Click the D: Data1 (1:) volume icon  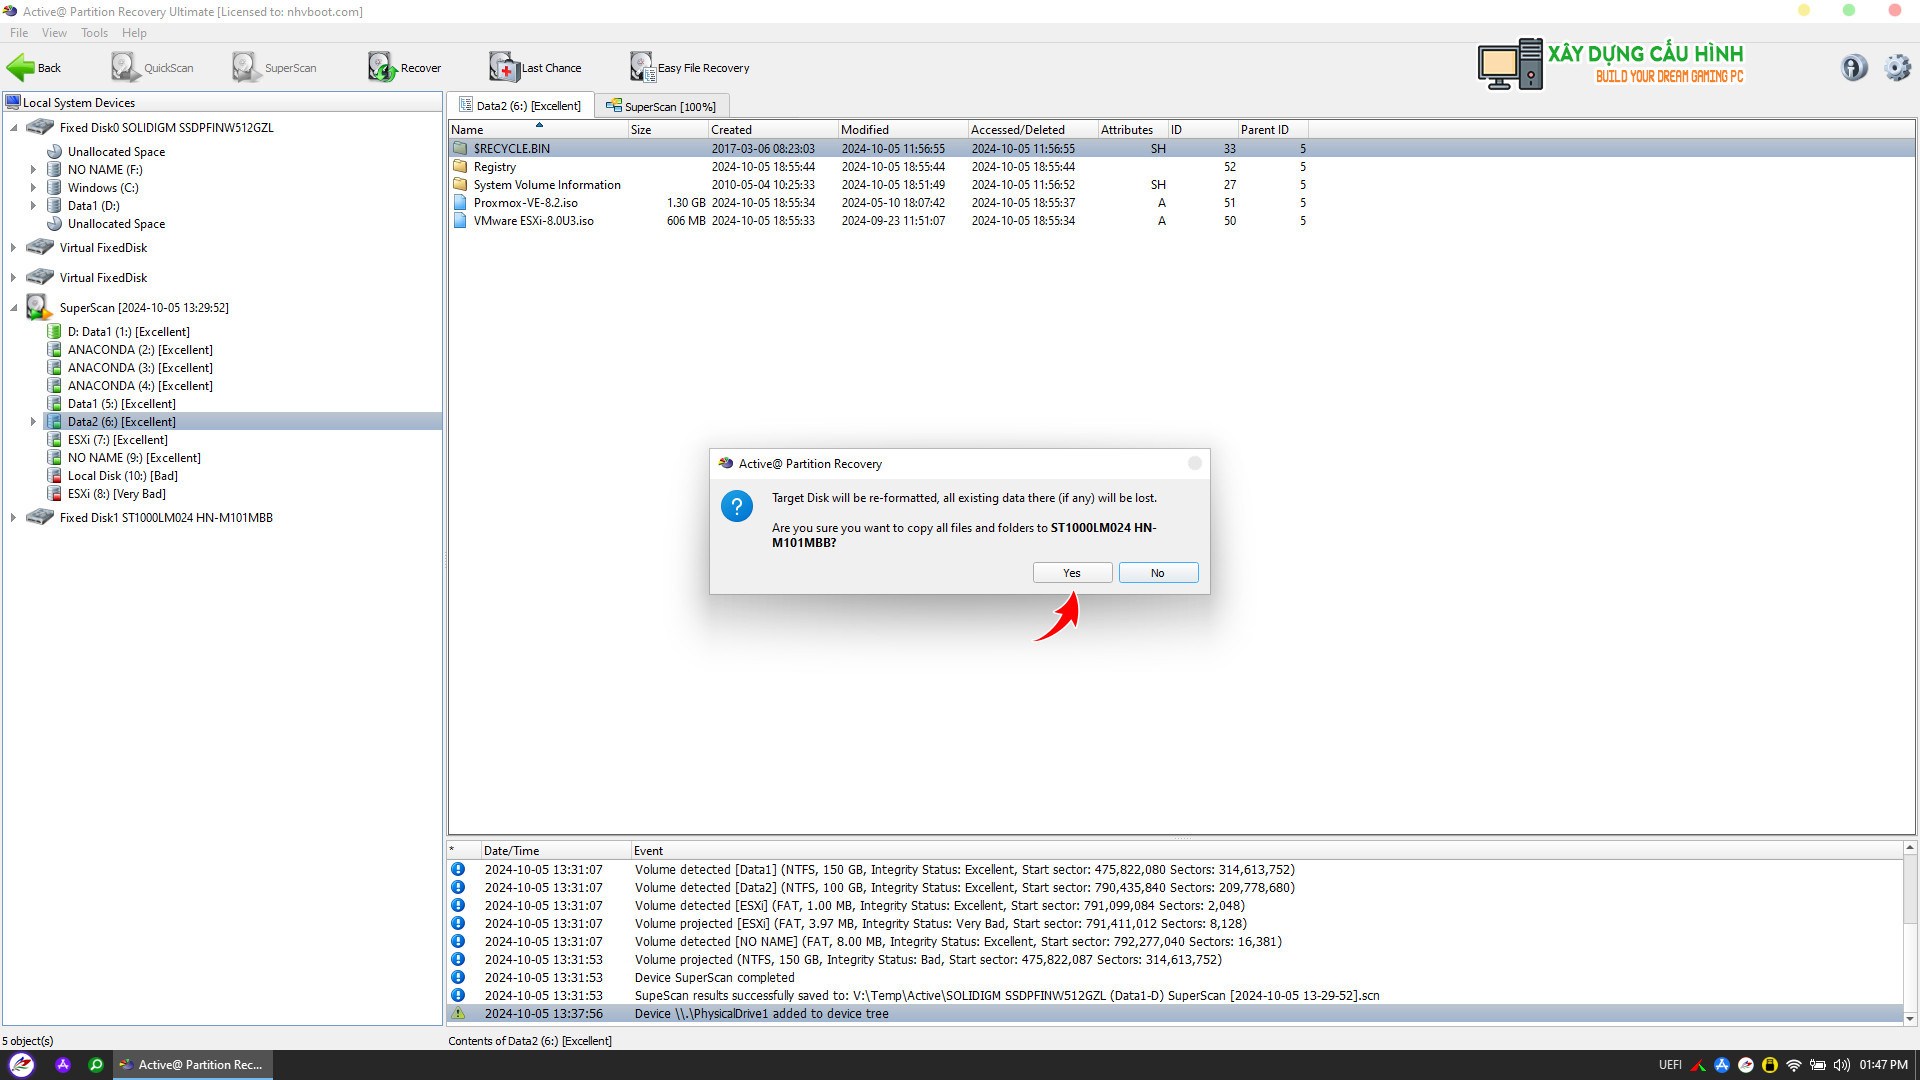tap(55, 331)
